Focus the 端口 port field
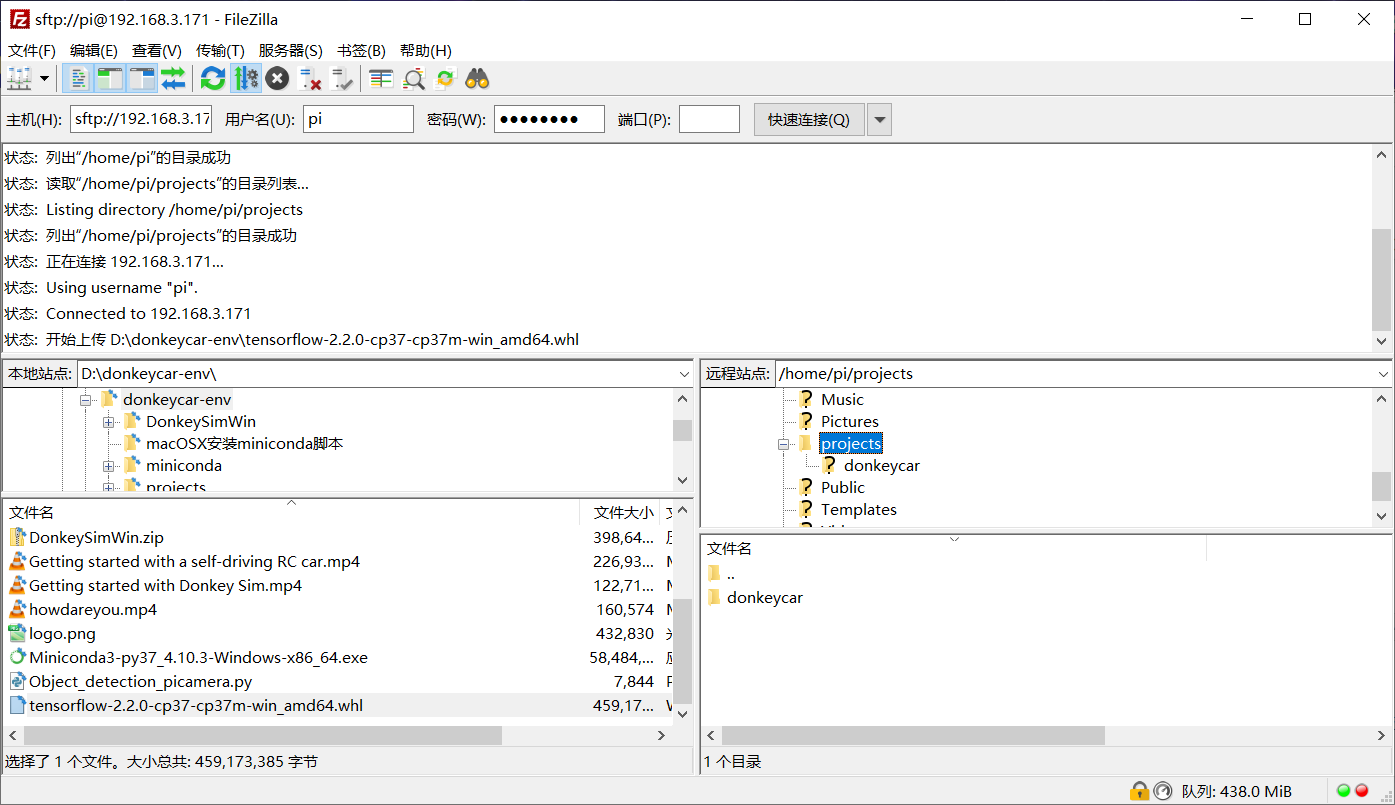Image resolution: width=1395 pixels, height=805 pixels. pyautogui.click(x=709, y=120)
